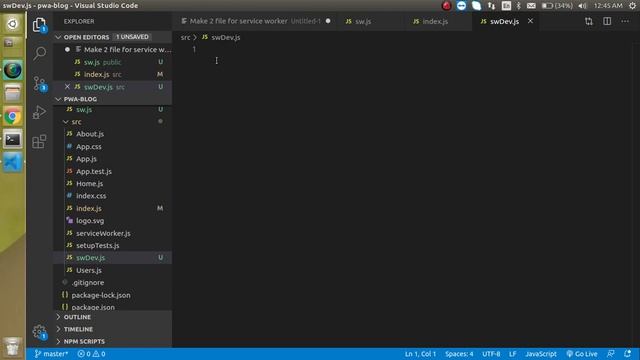Open the Search view in activity bar
Viewport: 640px width, 360px height.
[39, 53]
